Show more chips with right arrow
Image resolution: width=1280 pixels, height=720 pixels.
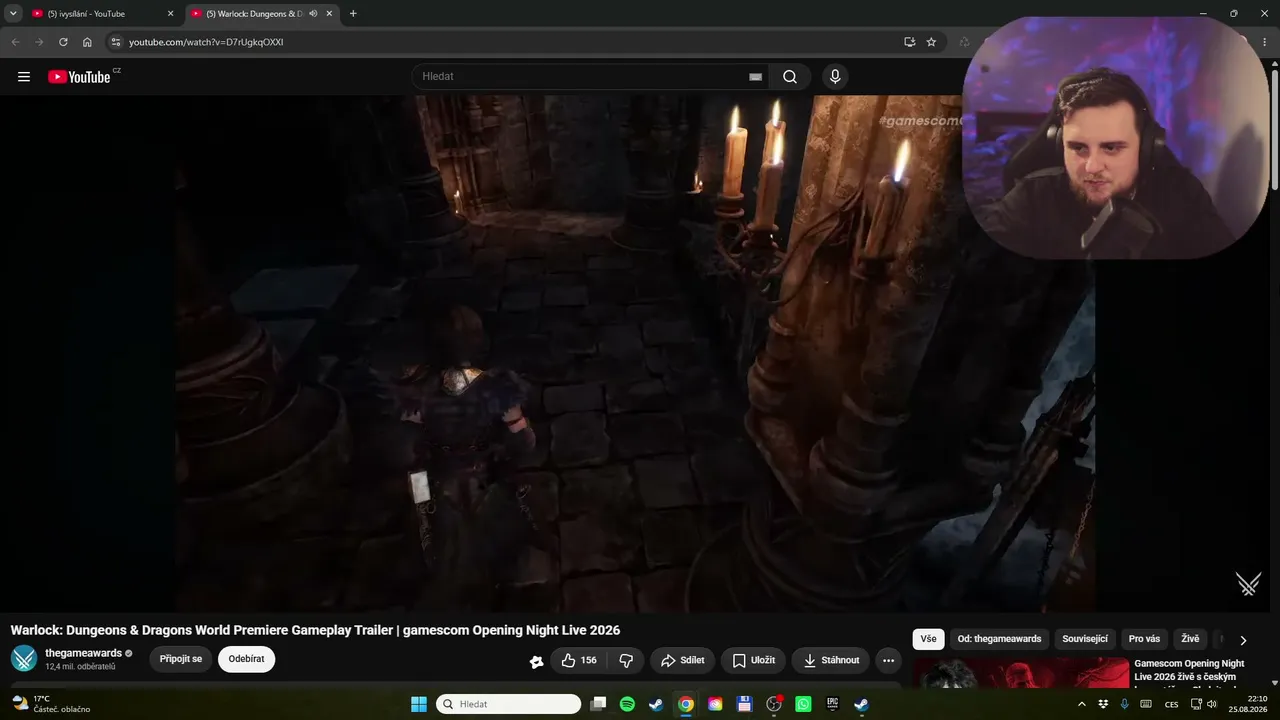tap(1243, 640)
